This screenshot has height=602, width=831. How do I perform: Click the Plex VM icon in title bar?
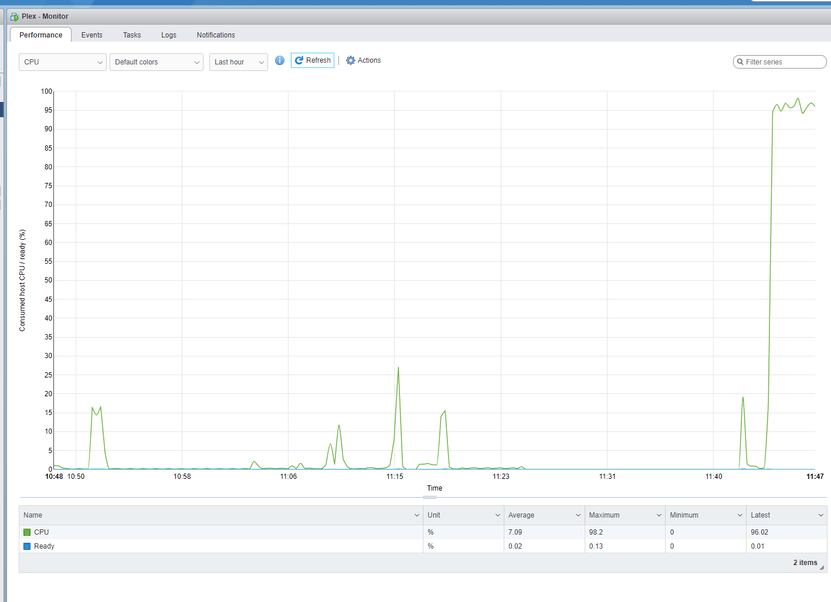click(x=14, y=16)
